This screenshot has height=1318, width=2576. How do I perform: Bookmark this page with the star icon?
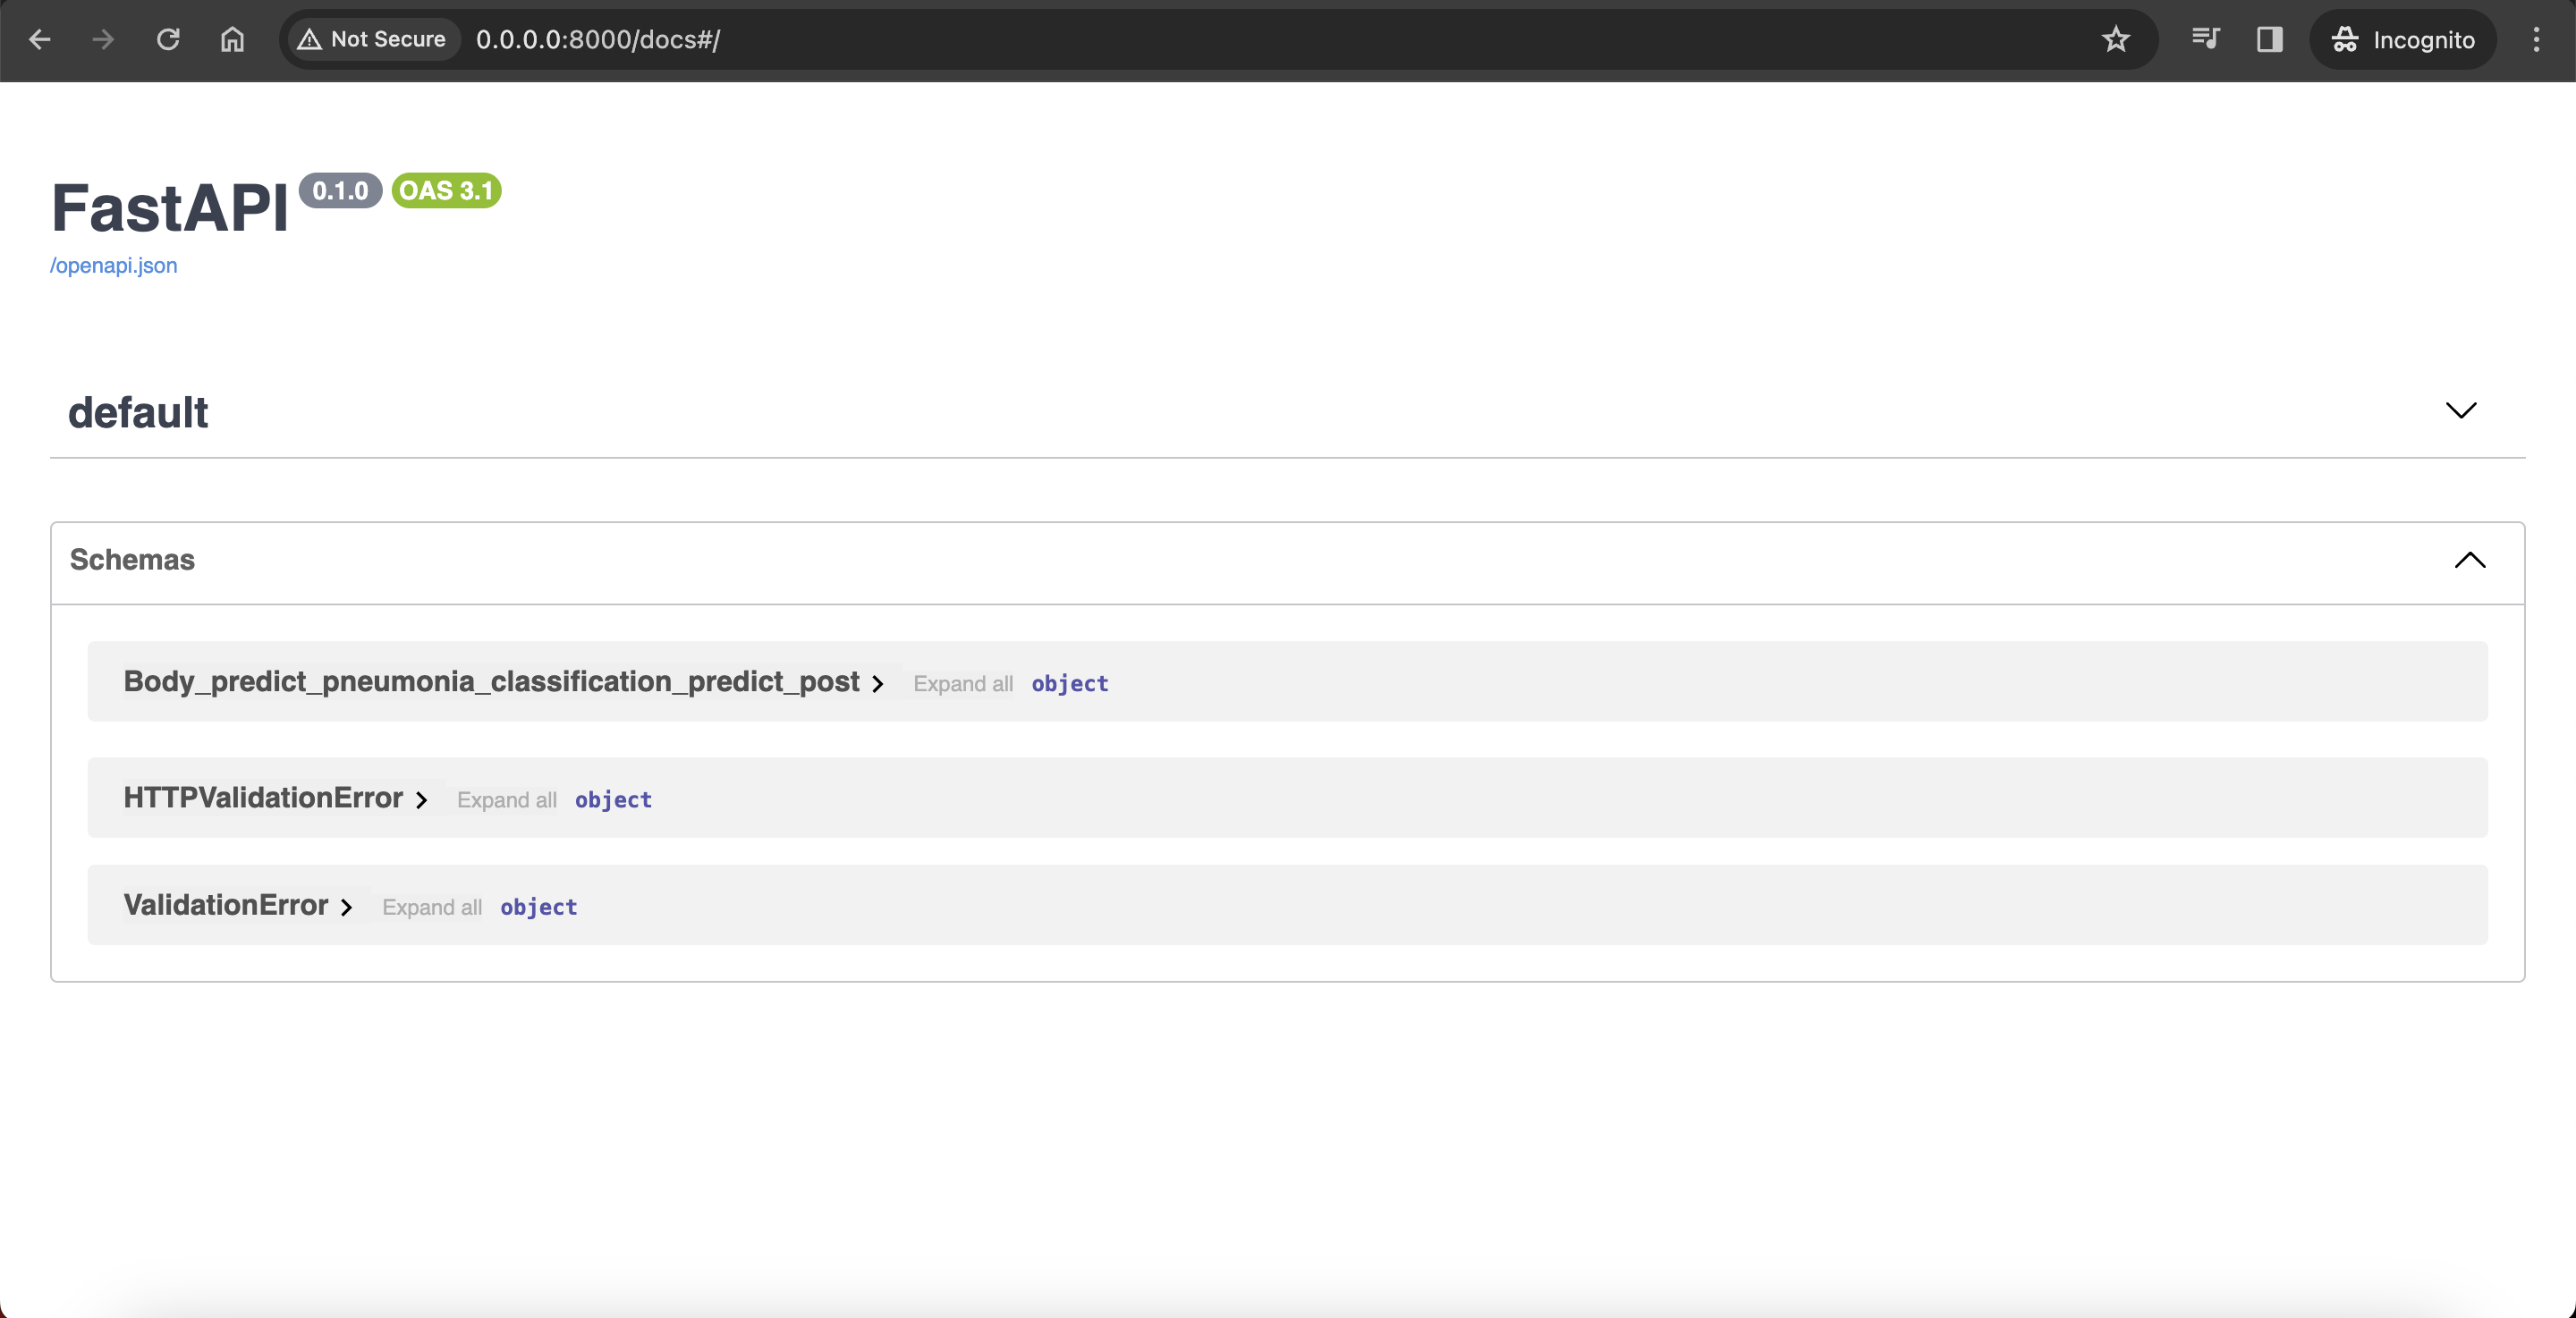pos(2115,39)
